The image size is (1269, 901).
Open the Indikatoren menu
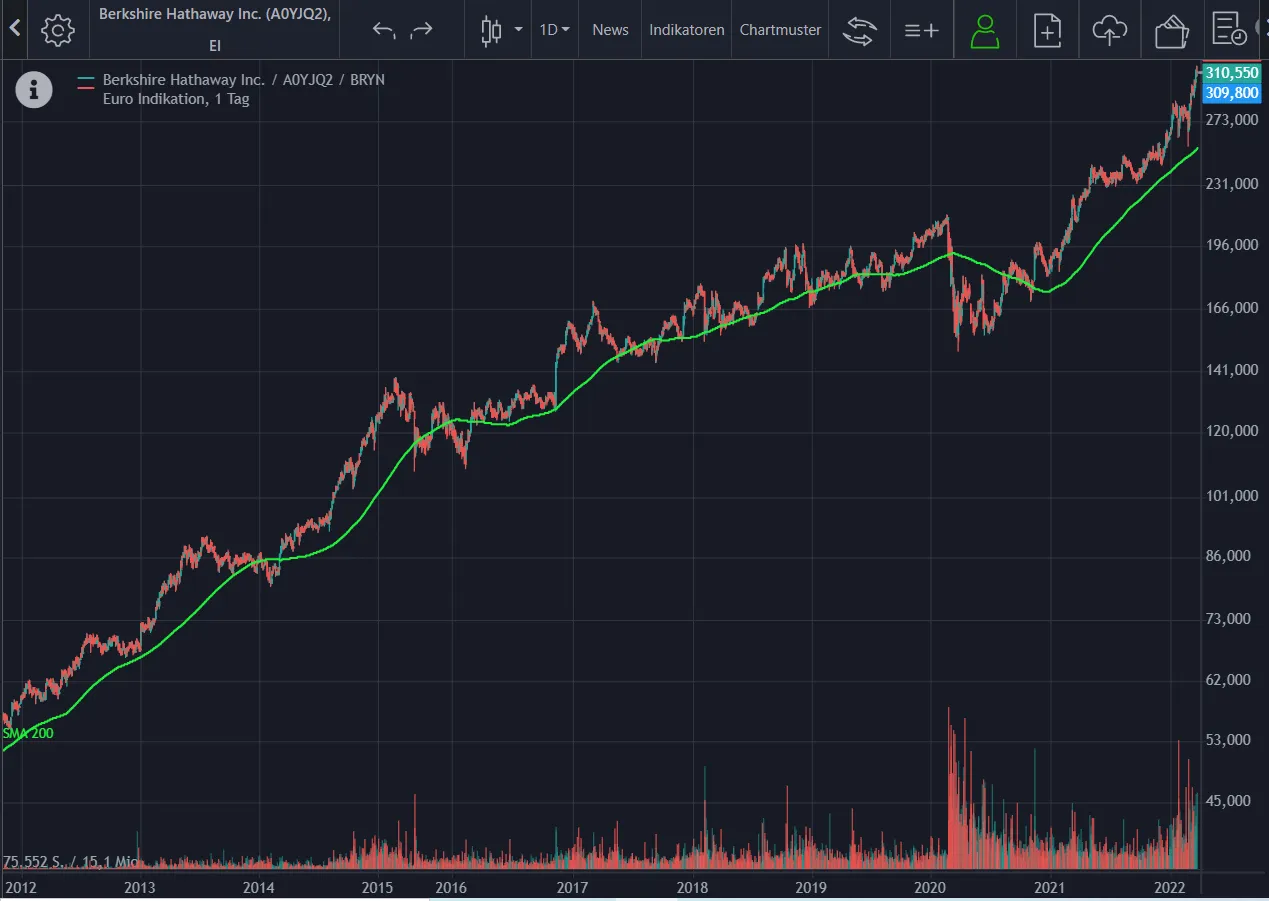686,30
